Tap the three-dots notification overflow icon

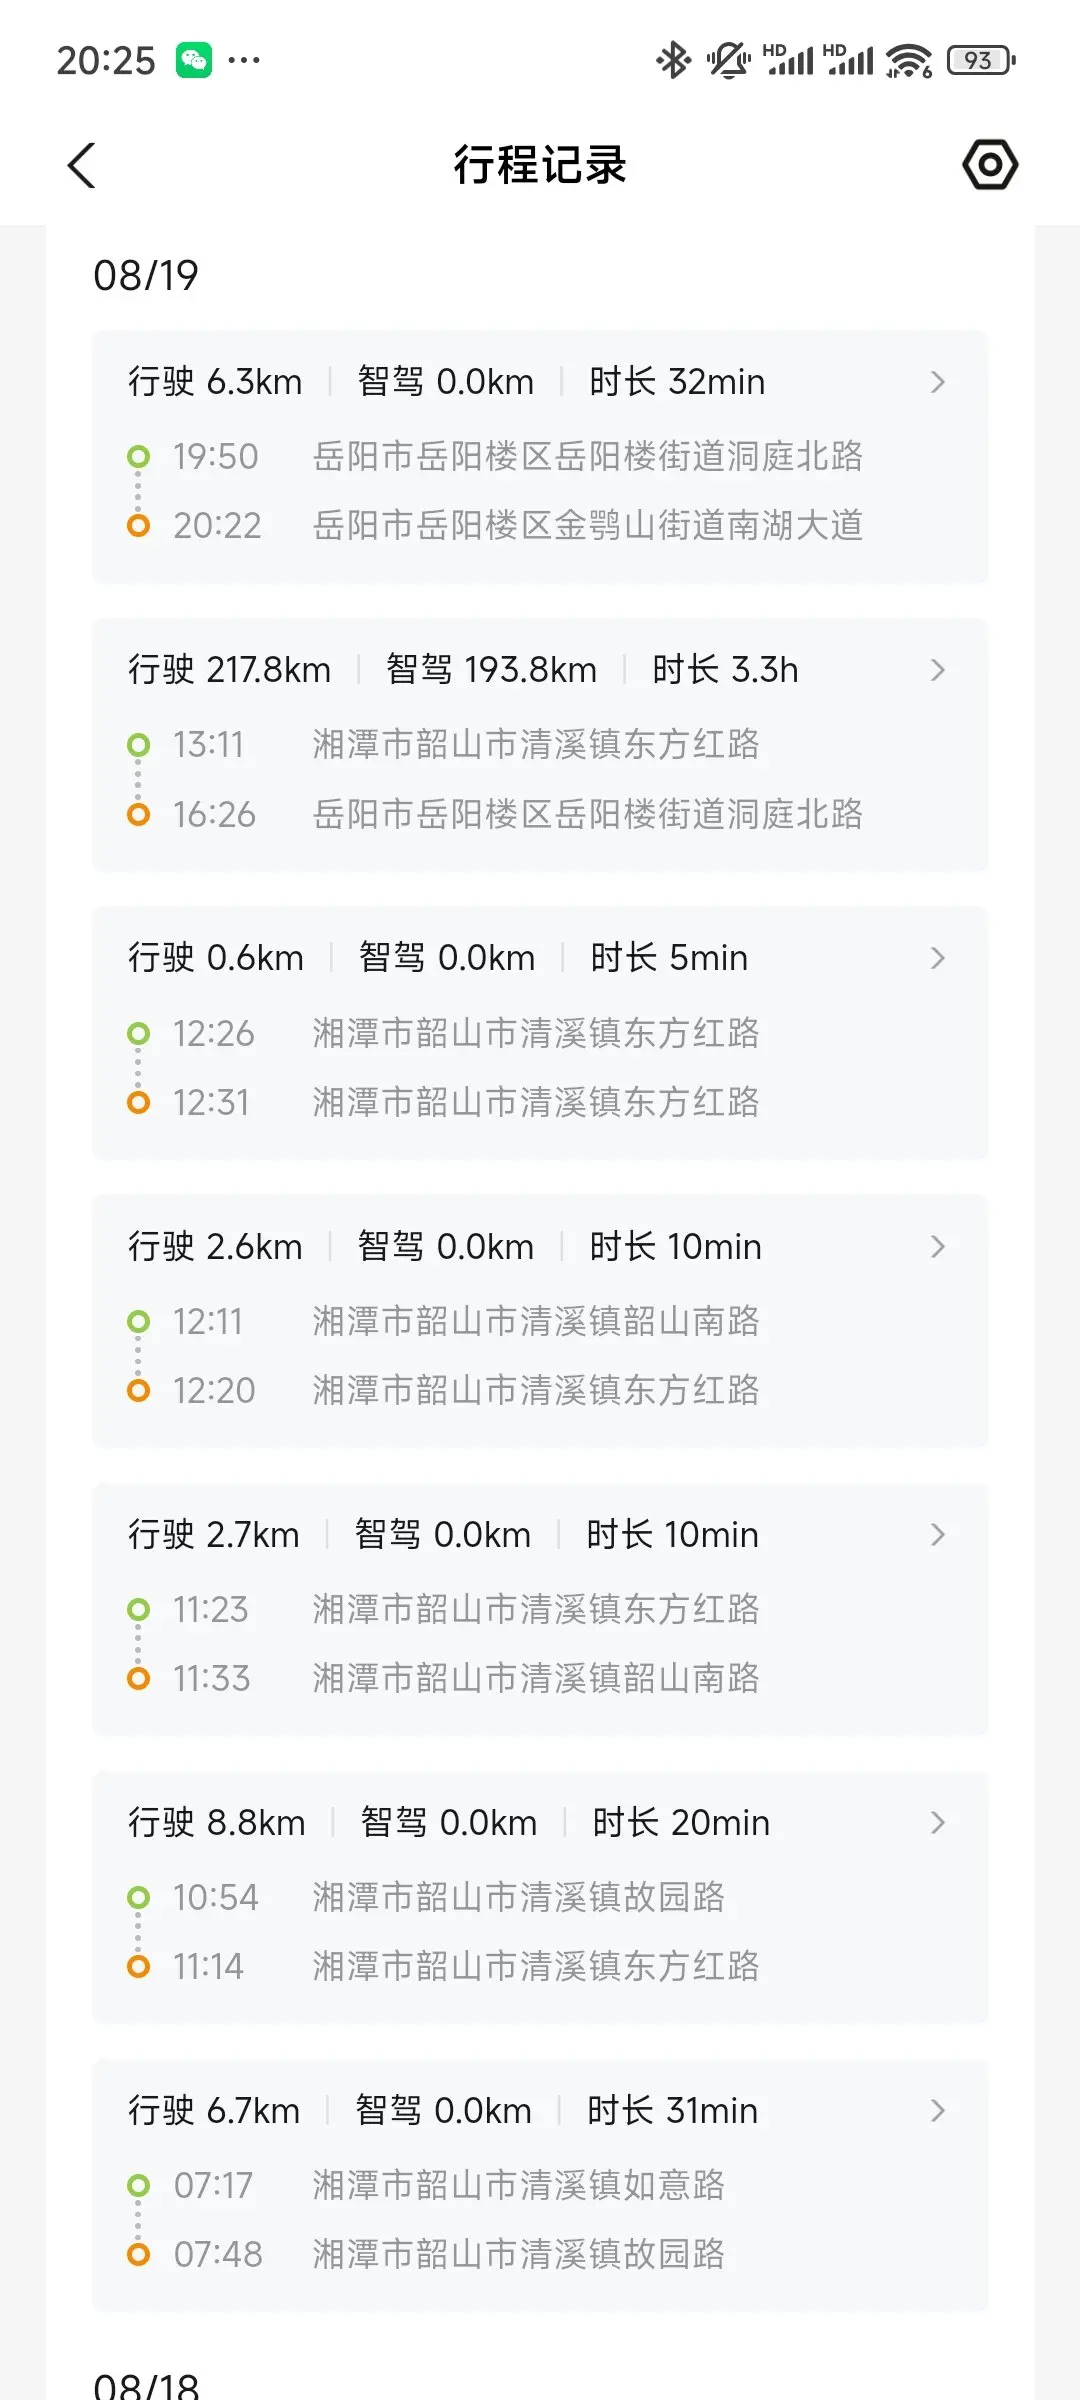(244, 60)
